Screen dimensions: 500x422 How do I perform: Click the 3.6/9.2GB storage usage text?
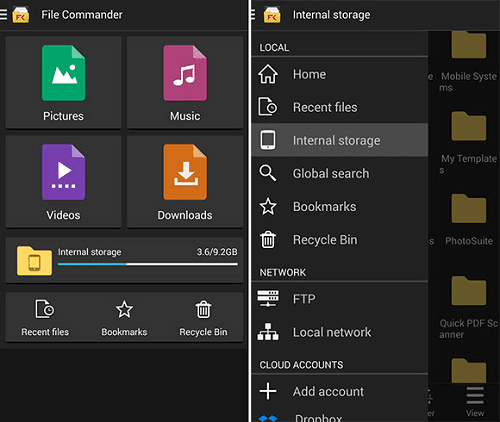[x=217, y=252]
